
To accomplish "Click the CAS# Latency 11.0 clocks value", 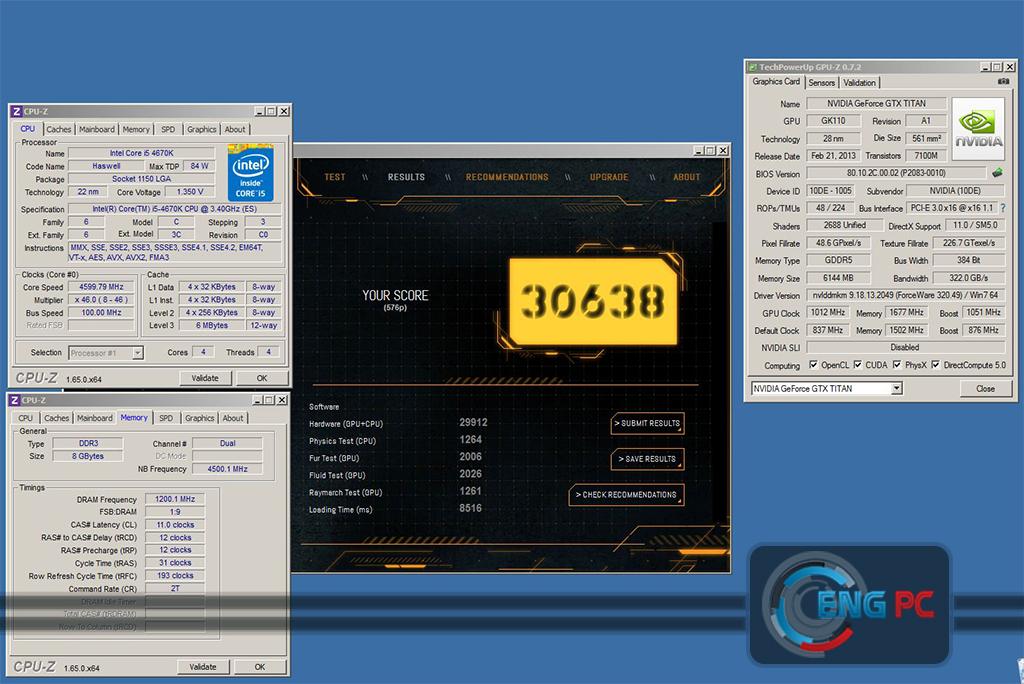I will pos(174,525).
